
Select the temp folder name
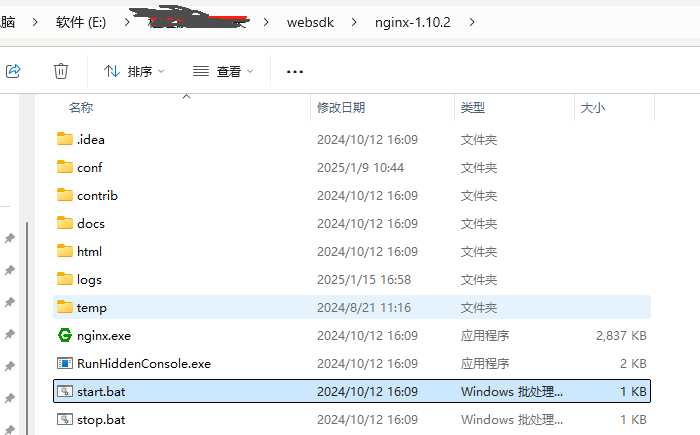tap(92, 308)
